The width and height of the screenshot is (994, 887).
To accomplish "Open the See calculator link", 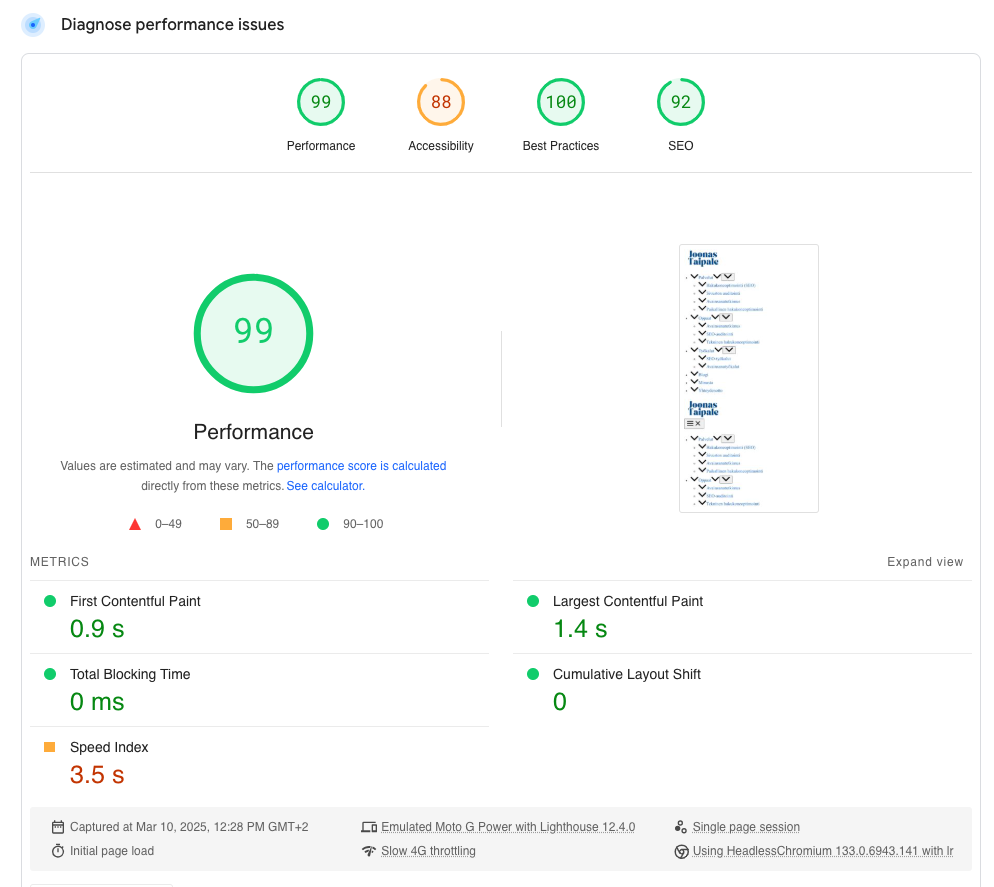I will click(324, 485).
